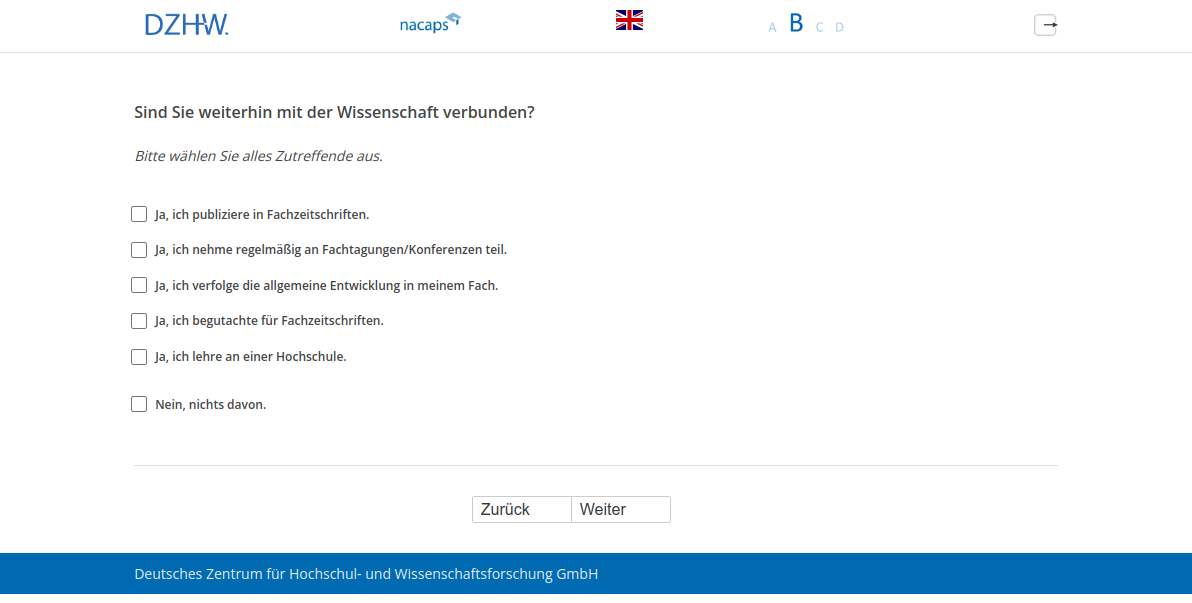The width and height of the screenshot is (1192, 603).
Task: Select smallest font size A
Action: 772,28
